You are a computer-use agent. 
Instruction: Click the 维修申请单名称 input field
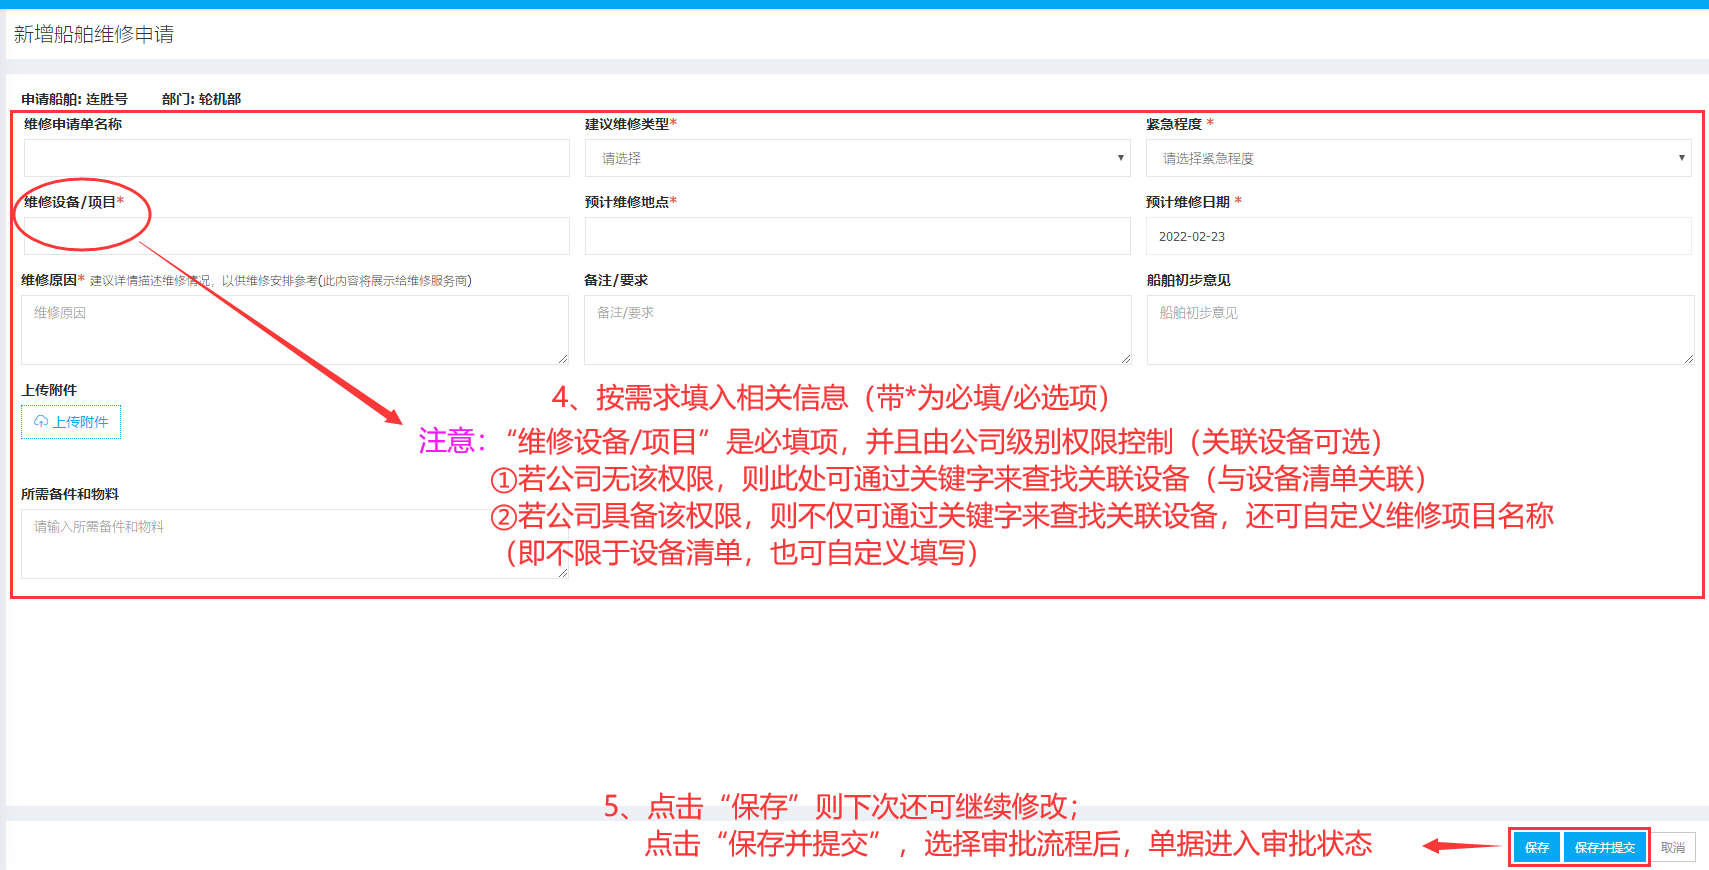[297, 158]
